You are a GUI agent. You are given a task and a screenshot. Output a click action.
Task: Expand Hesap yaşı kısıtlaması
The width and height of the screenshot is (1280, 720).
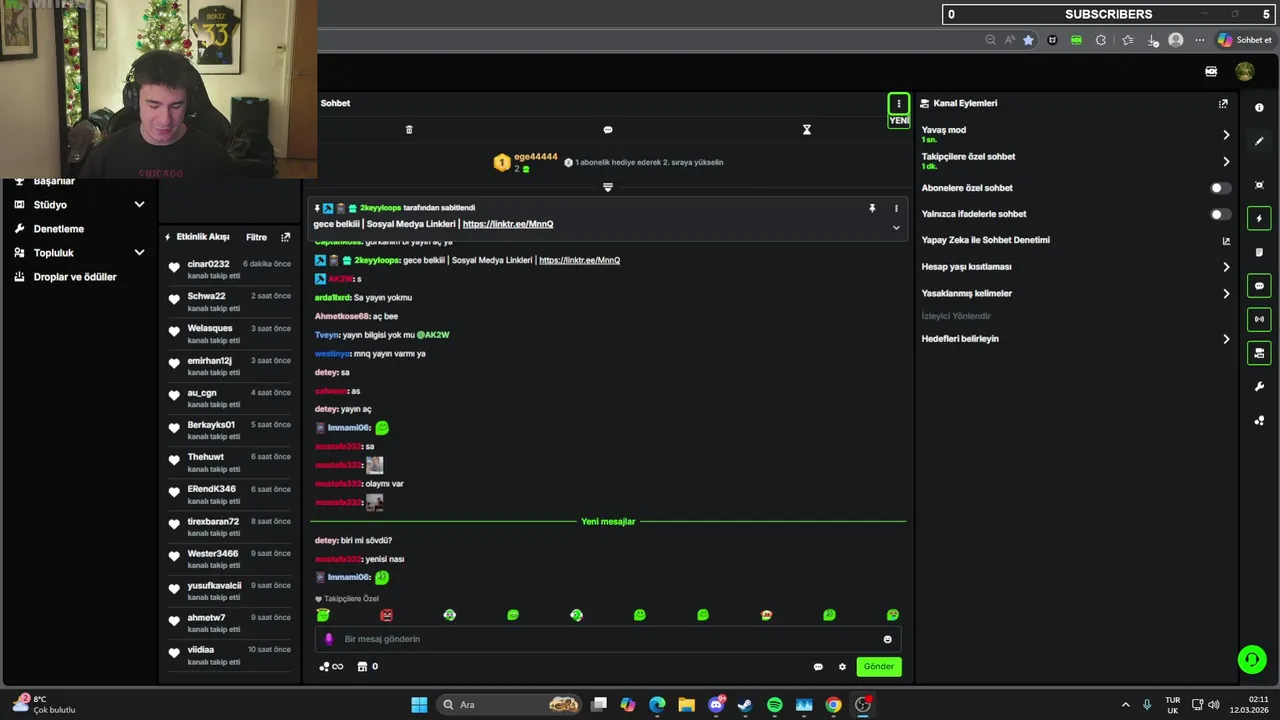pos(1226,267)
